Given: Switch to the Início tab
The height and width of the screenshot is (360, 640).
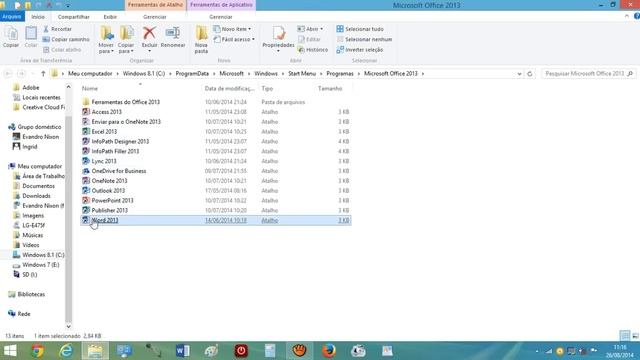Looking at the screenshot, I should [x=38, y=17].
